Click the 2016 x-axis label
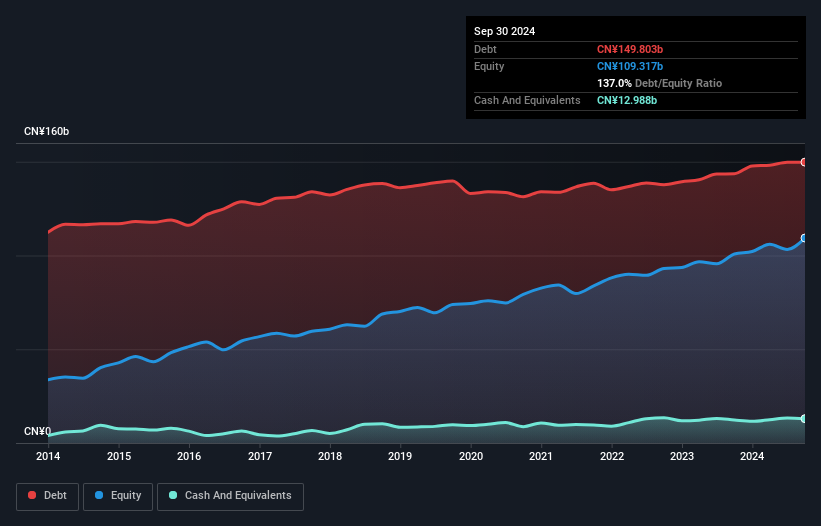Image resolution: width=821 pixels, height=526 pixels. 189,456
